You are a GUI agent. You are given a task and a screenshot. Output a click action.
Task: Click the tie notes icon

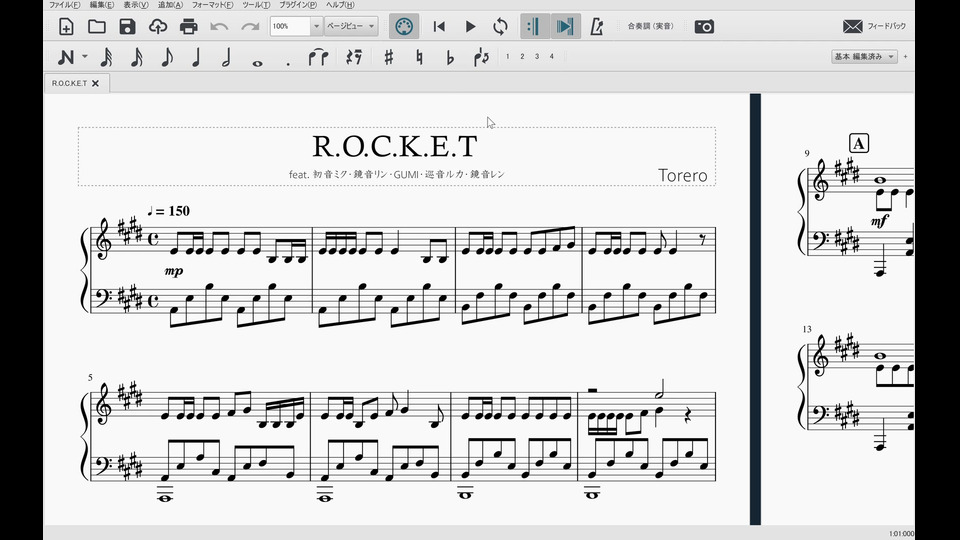coord(318,57)
